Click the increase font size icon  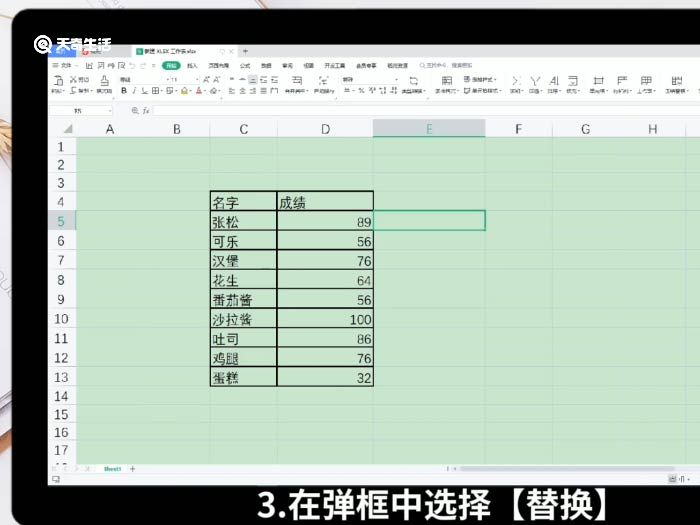coord(206,79)
